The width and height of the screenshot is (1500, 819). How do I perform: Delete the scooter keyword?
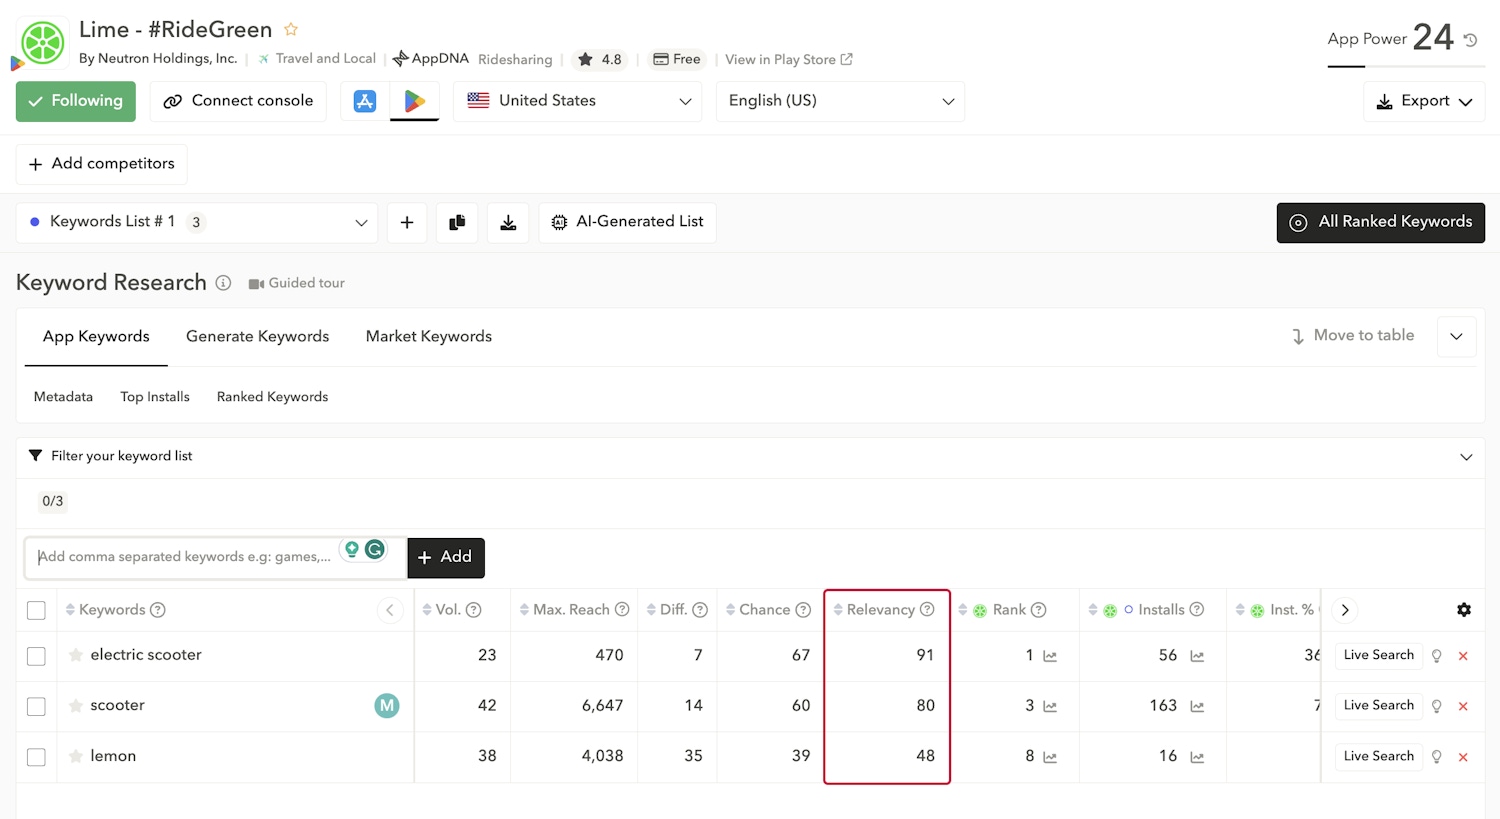click(x=1463, y=706)
